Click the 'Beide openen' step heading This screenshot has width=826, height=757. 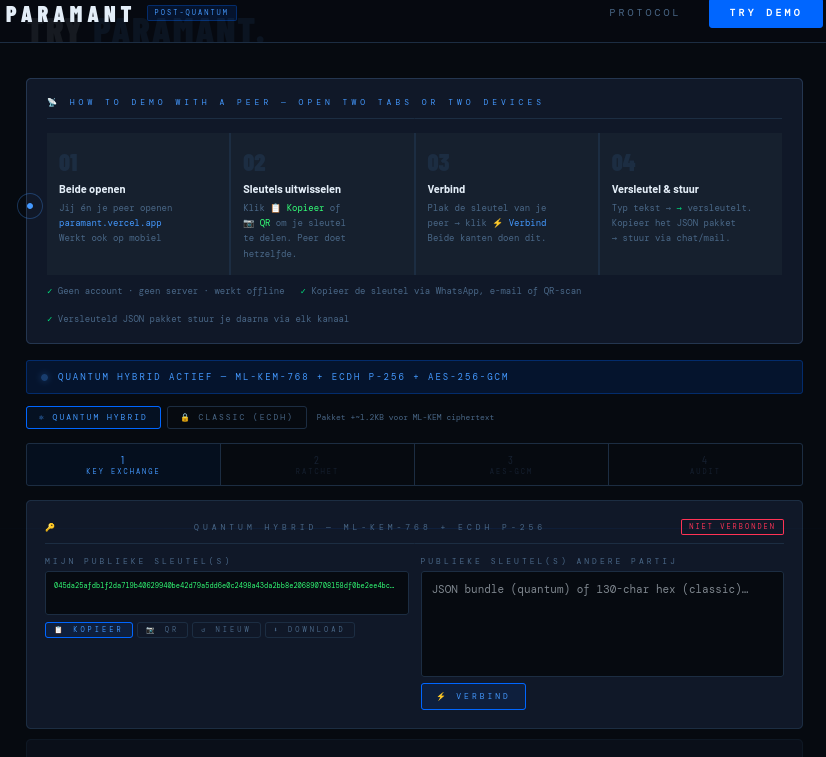point(92,189)
